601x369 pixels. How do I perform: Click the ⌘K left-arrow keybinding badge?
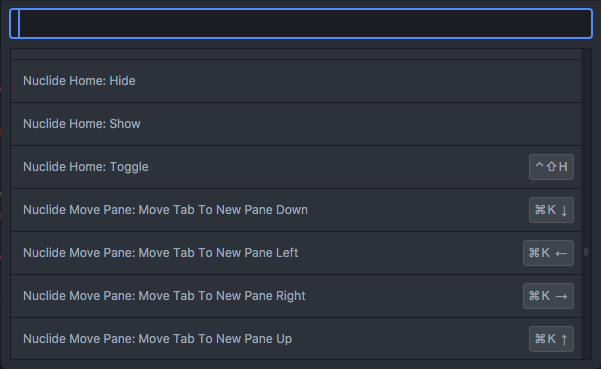(548, 253)
